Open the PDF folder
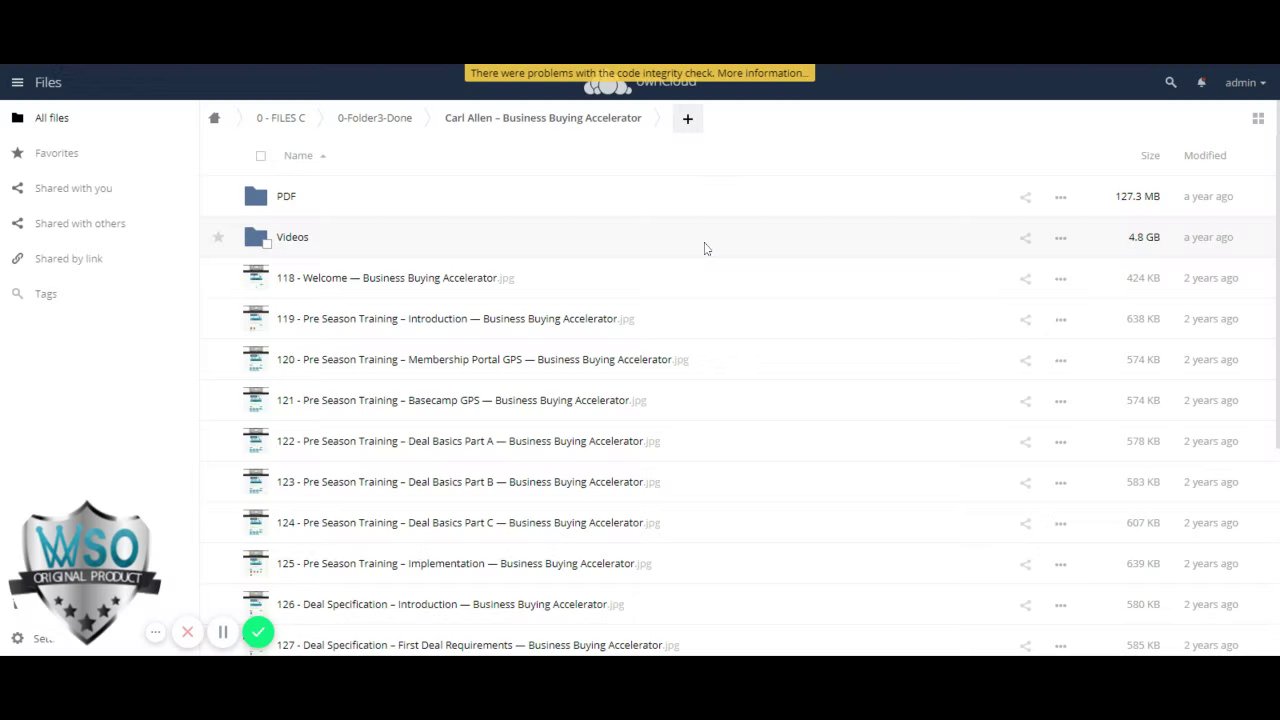This screenshot has width=1280, height=720. click(286, 197)
